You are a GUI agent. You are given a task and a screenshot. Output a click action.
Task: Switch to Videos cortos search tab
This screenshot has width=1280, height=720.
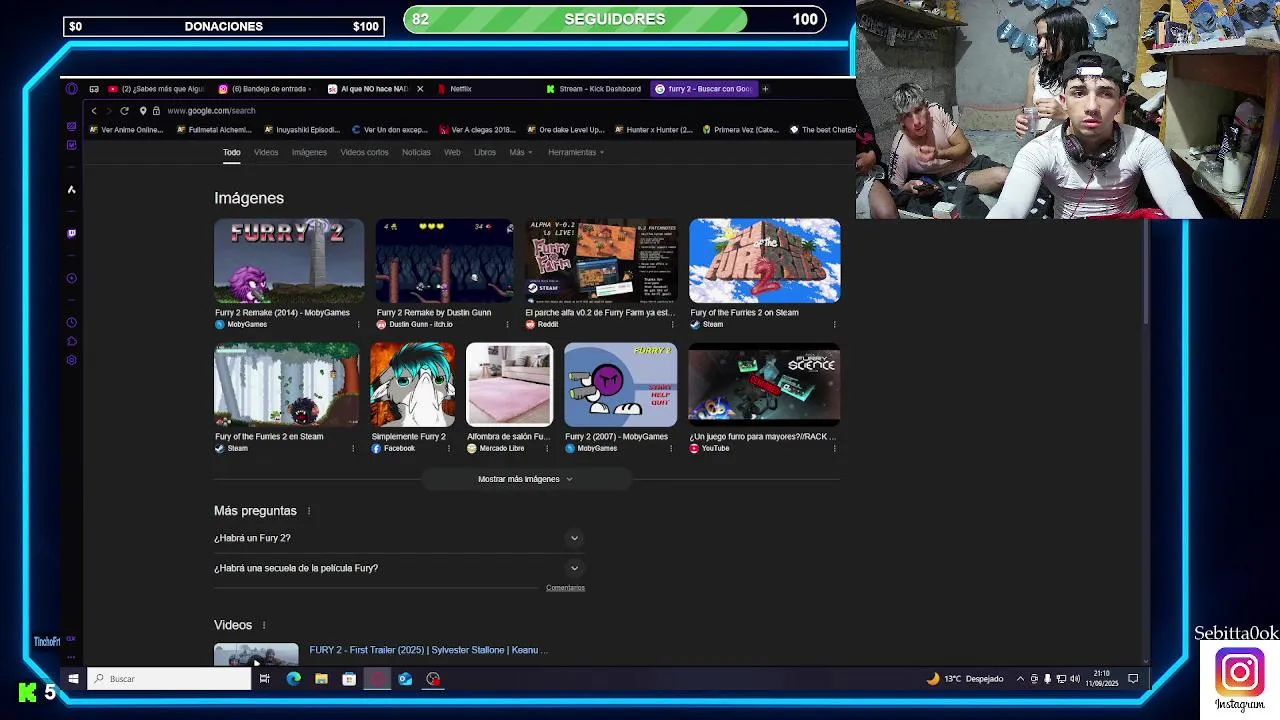click(364, 152)
